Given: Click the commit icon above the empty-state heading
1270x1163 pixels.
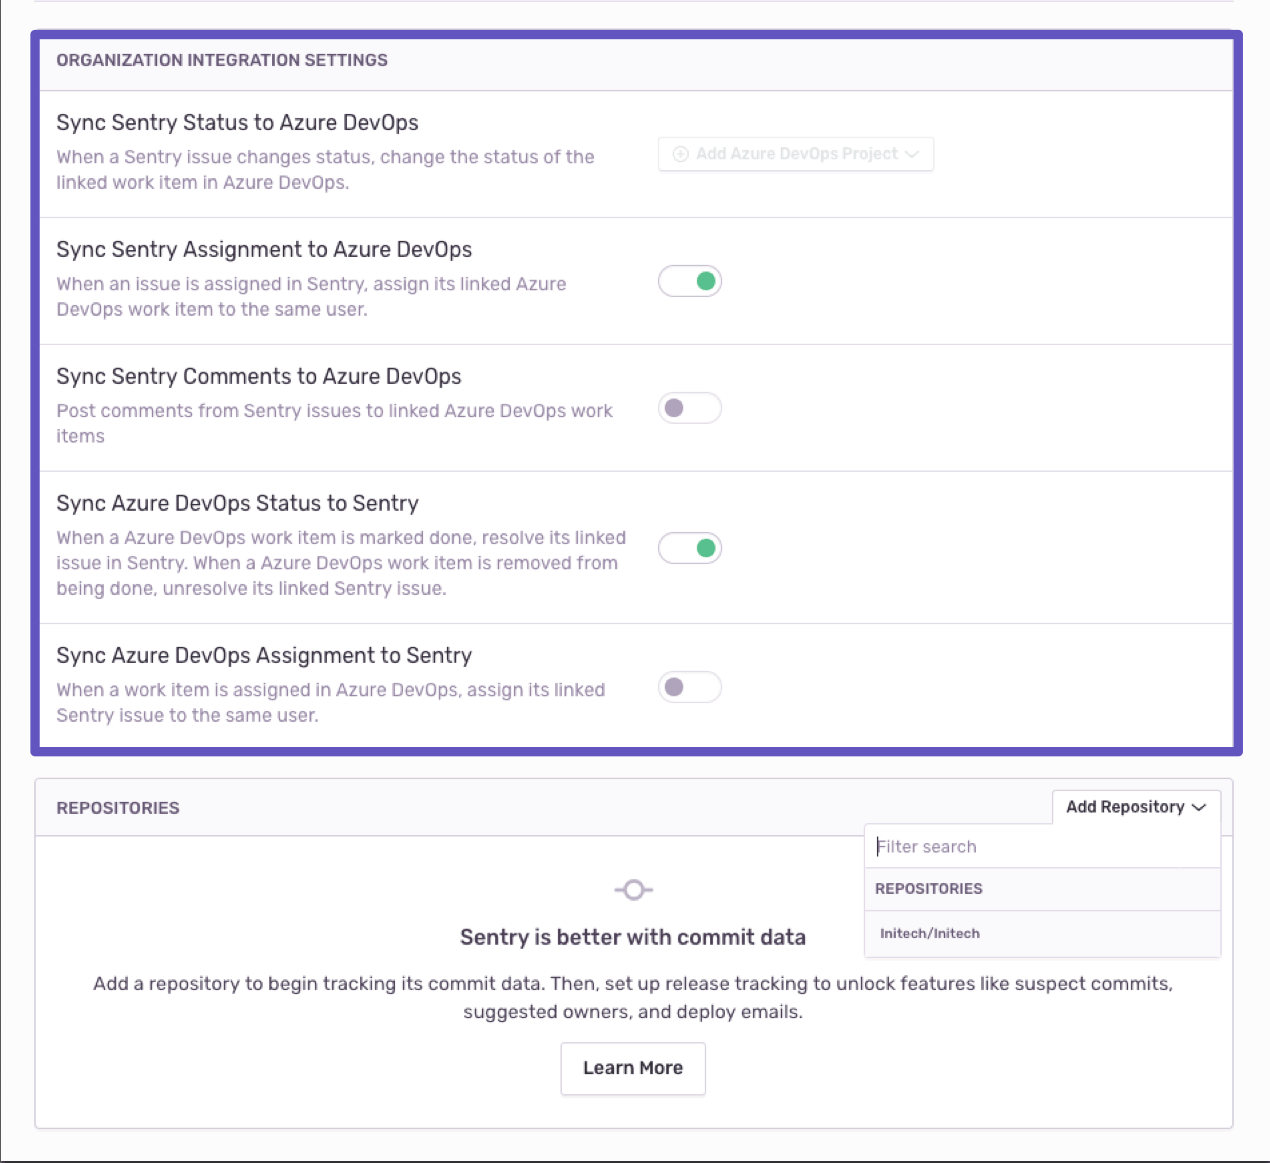Looking at the screenshot, I should (633, 890).
